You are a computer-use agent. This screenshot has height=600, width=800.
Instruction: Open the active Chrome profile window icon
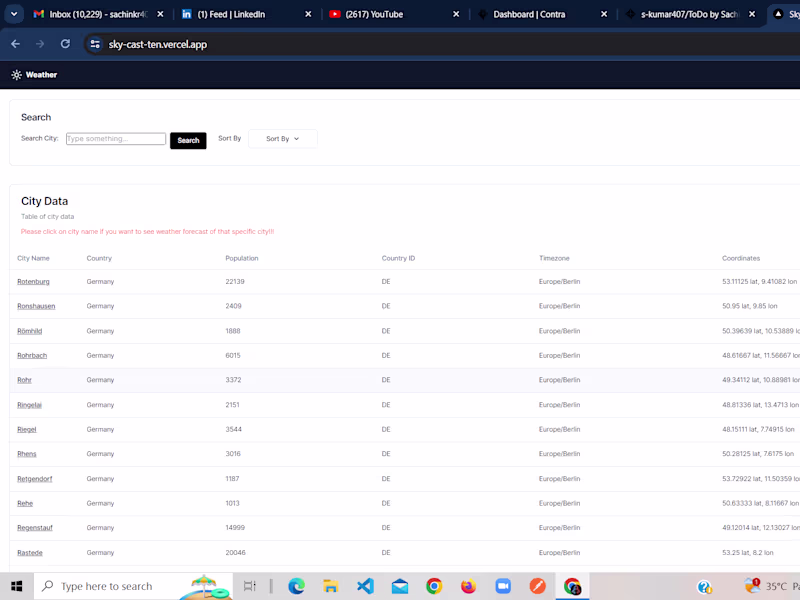tap(572, 586)
